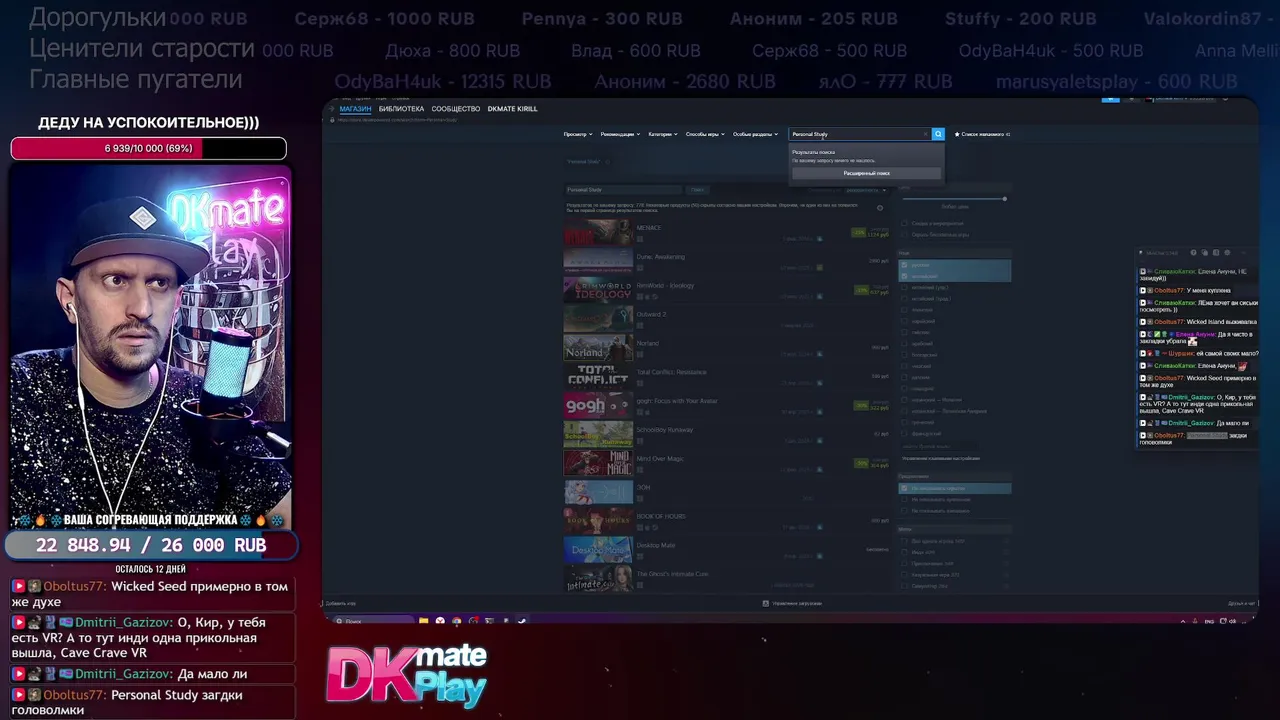Click the Windows taskbar search box
1280x720 pixels.
coord(373,621)
